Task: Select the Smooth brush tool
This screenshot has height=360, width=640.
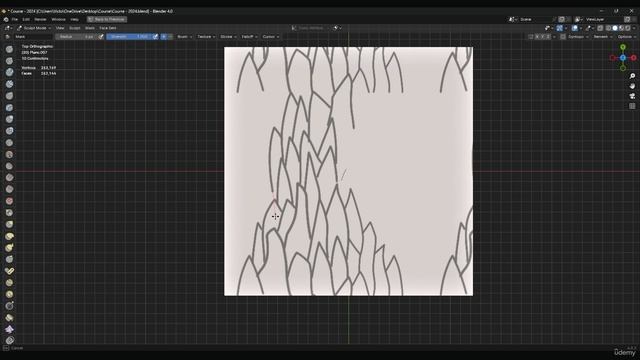Action: (9, 154)
